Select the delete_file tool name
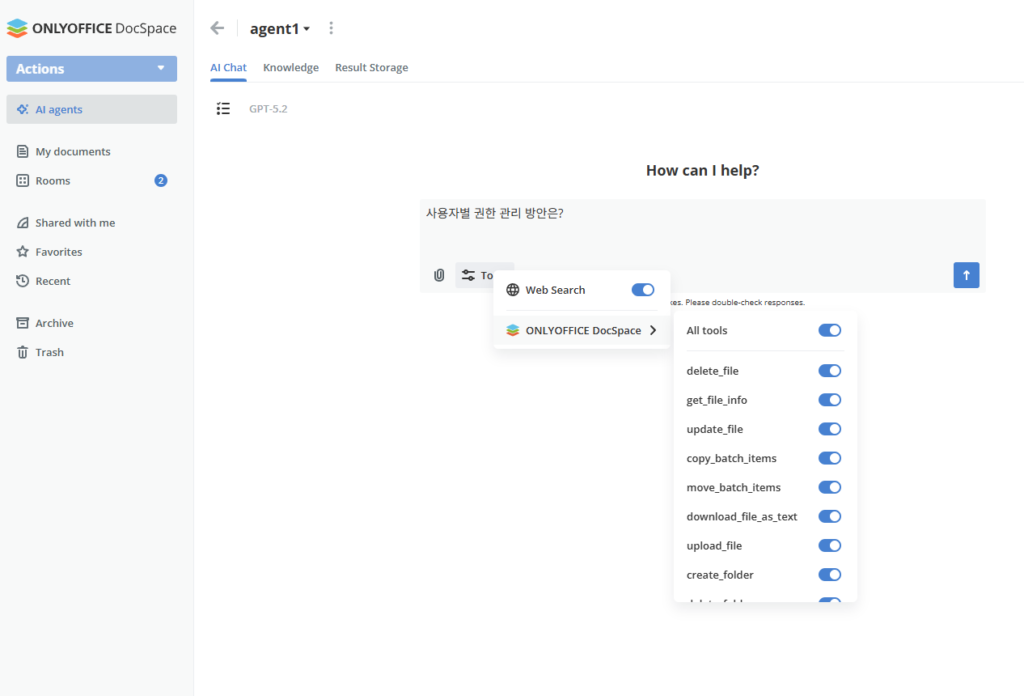The height and width of the screenshot is (696, 1024). coord(712,371)
